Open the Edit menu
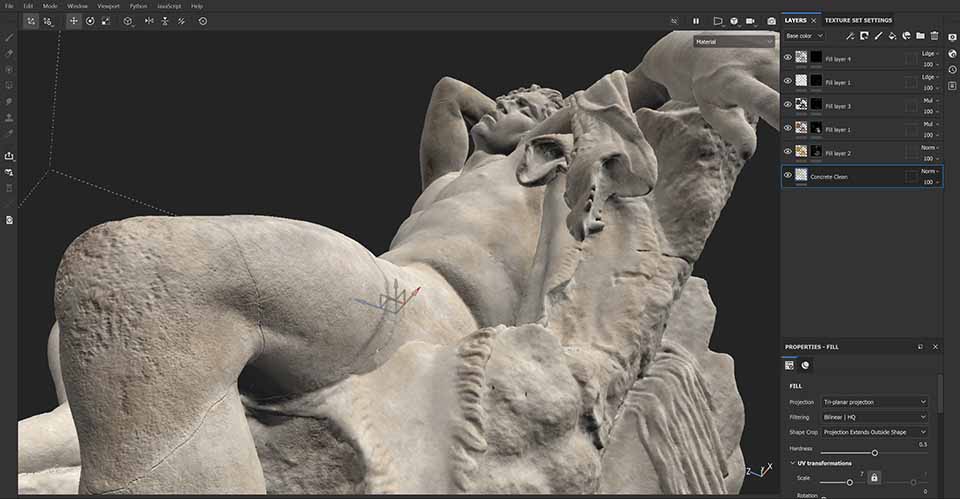This screenshot has height=499, width=960. pos(28,6)
